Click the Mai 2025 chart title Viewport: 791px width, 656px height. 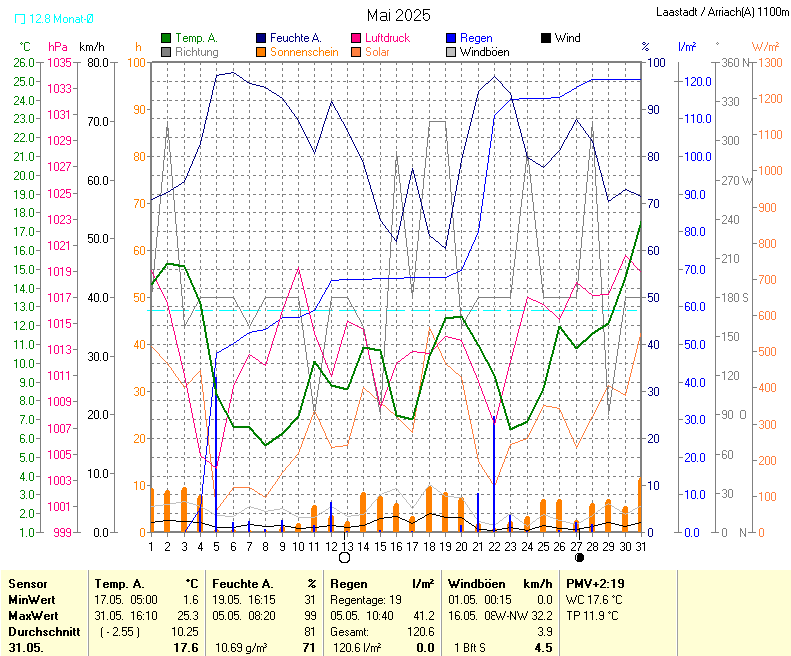tap(398, 15)
